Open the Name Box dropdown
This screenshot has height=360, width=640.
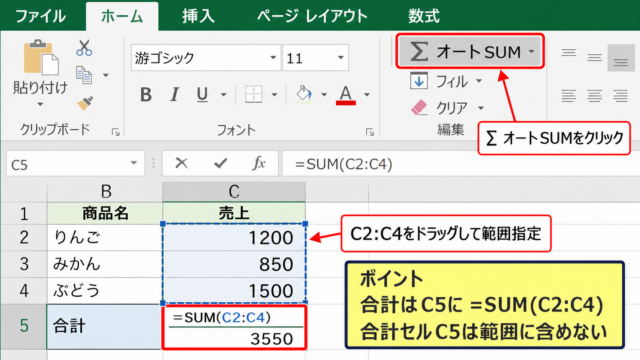click(x=133, y=163)
